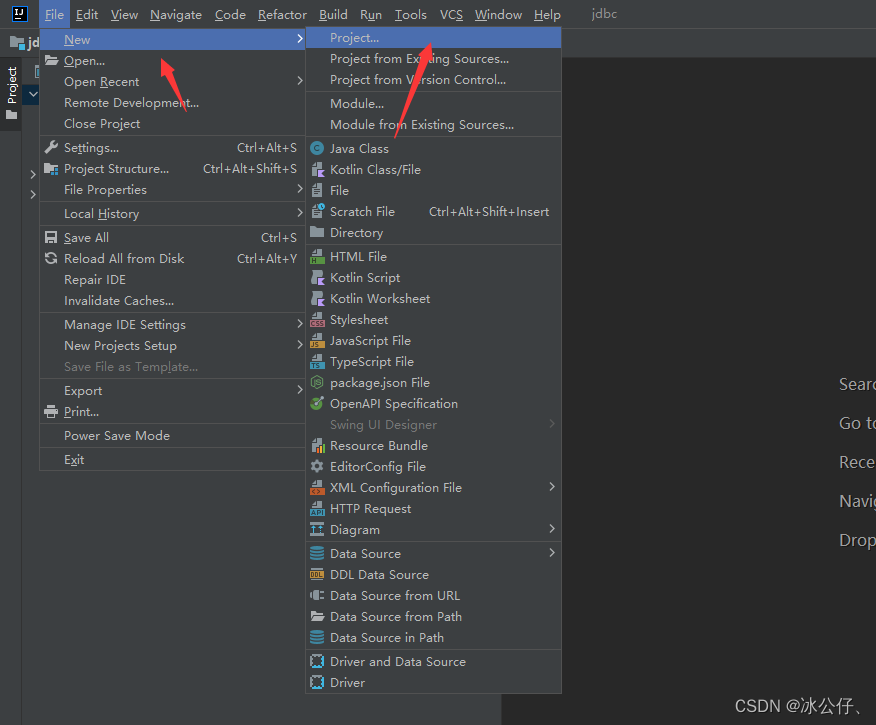876x725 pixels.
Task: Choose Remote Development... entry
Action: tap(172, 103)
